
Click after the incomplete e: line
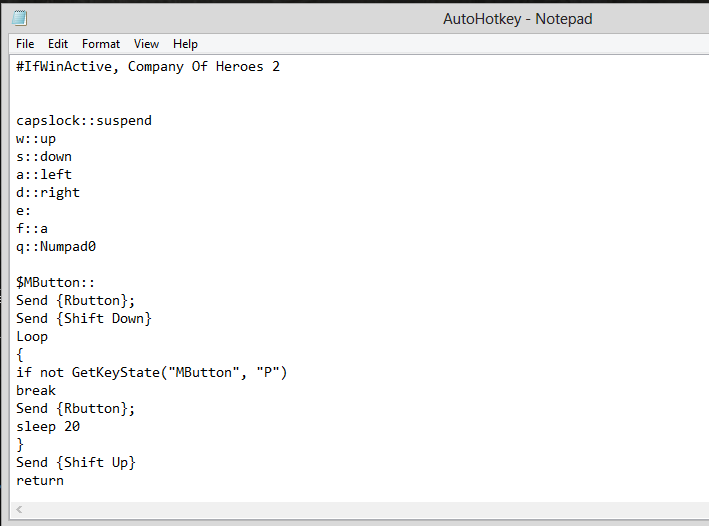pyautogui.click(x=31, y=211)
